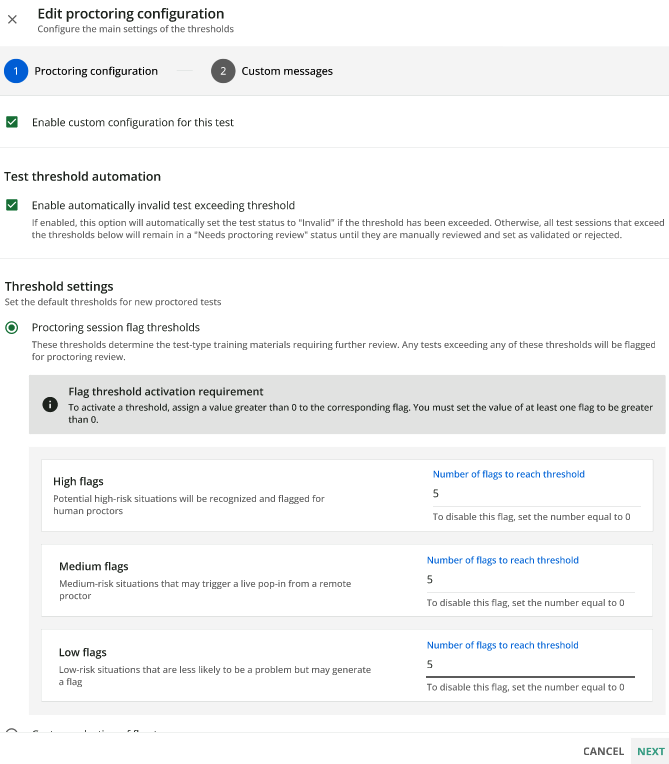Select the partially hidden radio option at bottom
Image resolution: width=669 pixels, height=764 pixels.
[12, 731]
